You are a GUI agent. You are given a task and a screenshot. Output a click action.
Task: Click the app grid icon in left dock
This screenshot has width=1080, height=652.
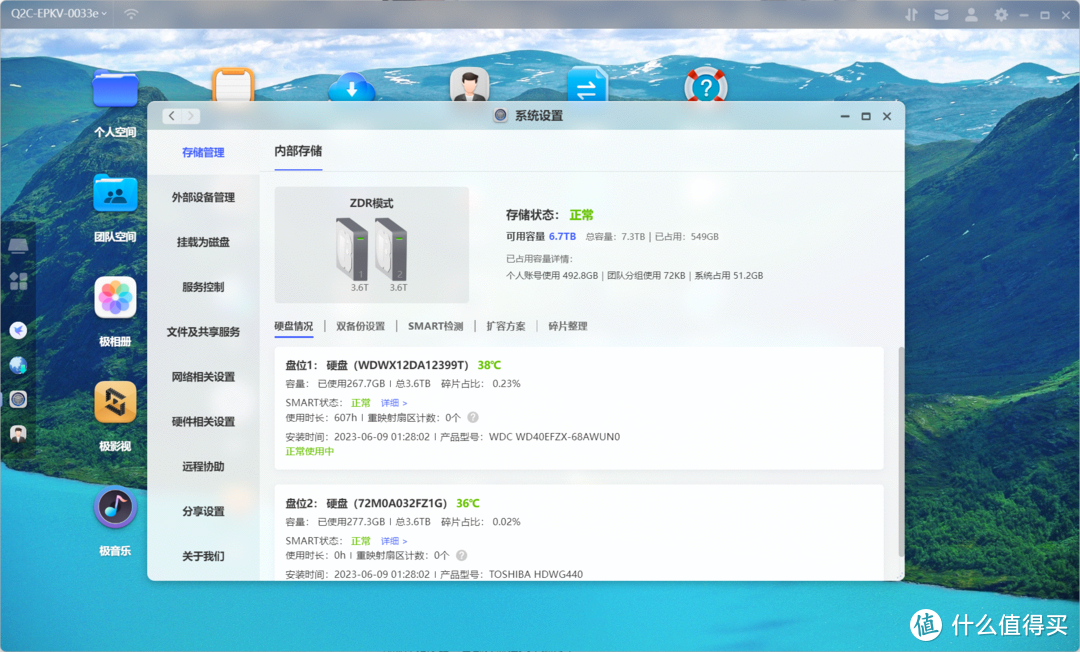(19, 280)
